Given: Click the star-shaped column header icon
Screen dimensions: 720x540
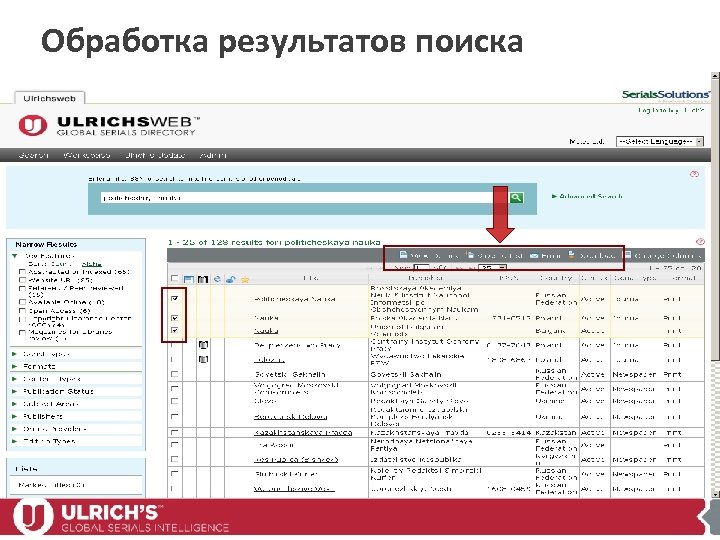Looking at the screenshot, I should (x=245, y=279).
